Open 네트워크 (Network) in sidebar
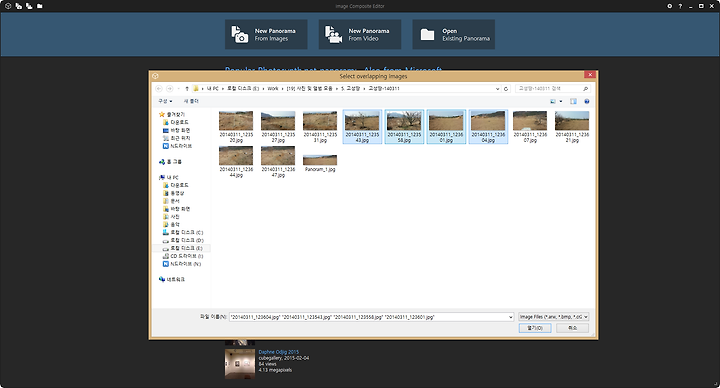Image resolution: width=720 pixels, height=388 pixels. (x=171, y=279)
